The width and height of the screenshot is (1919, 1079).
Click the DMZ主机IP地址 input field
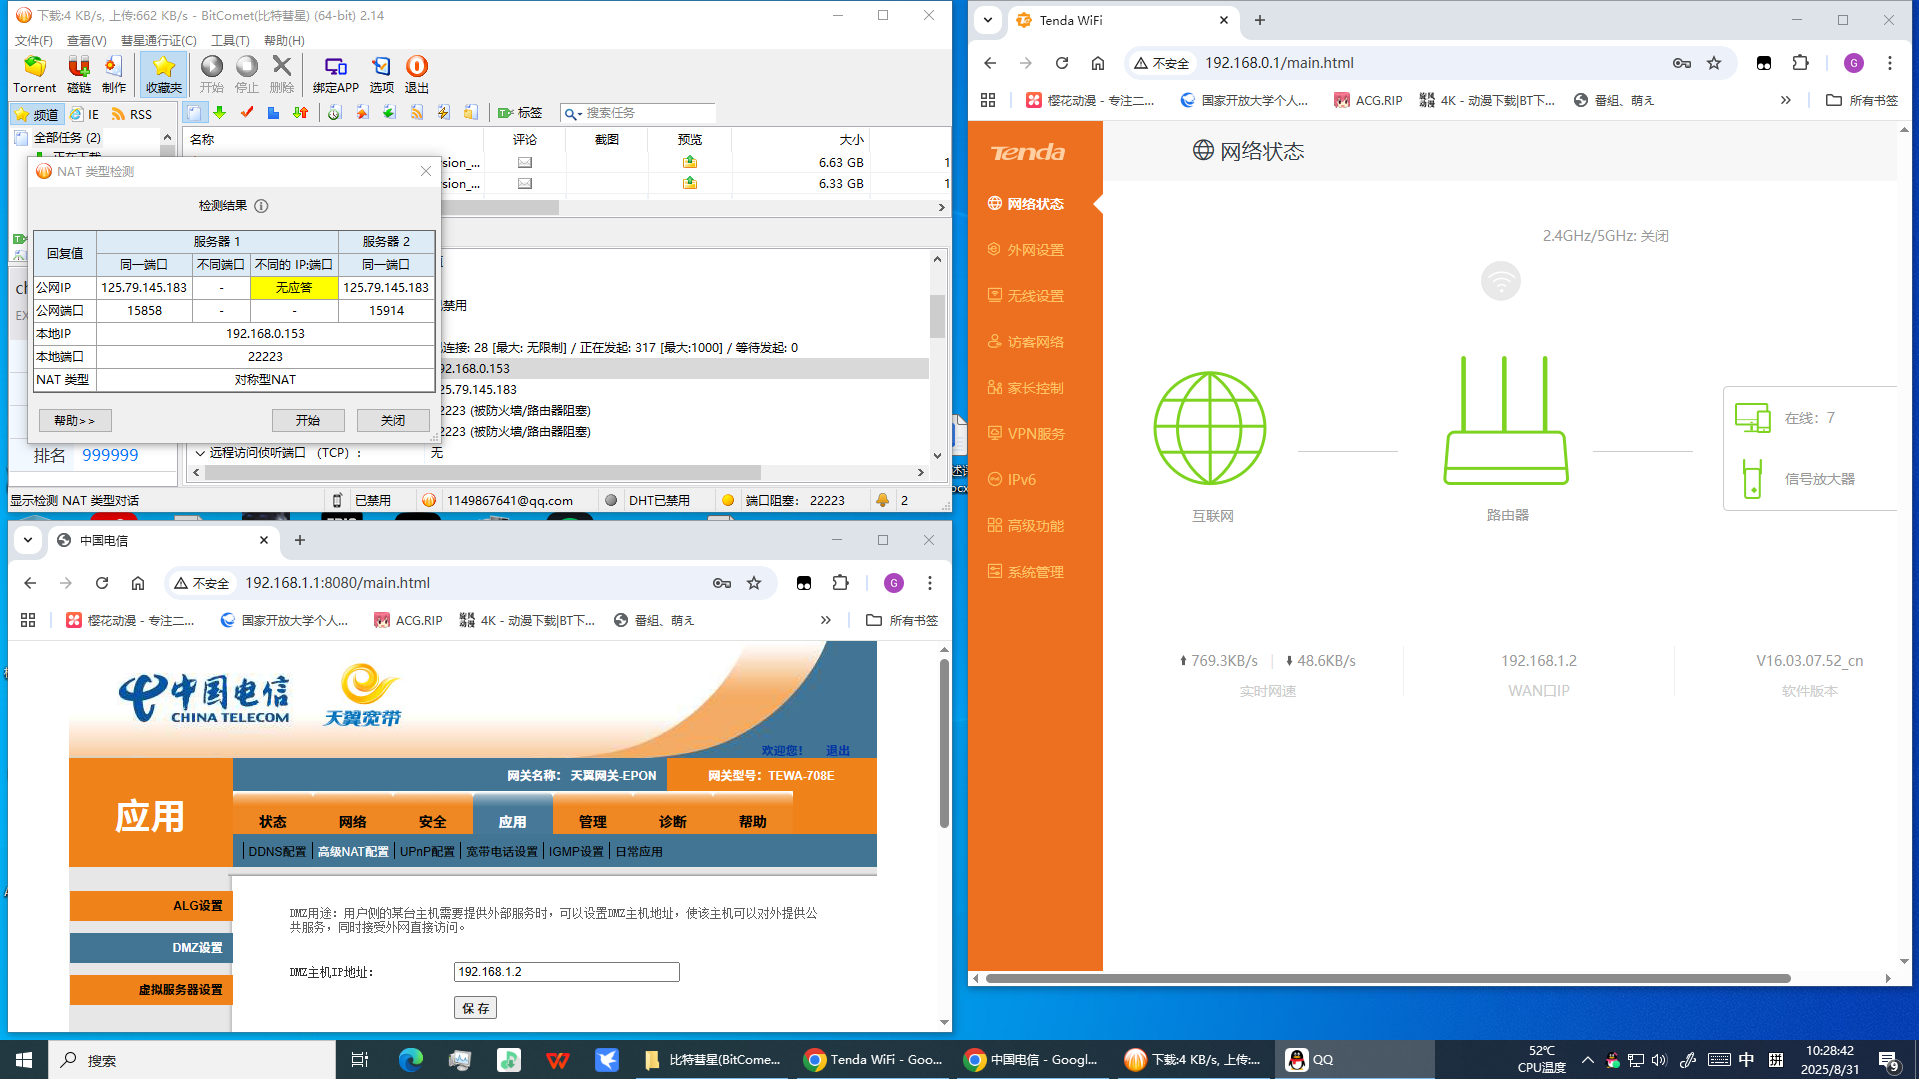[x=566, y=972]
